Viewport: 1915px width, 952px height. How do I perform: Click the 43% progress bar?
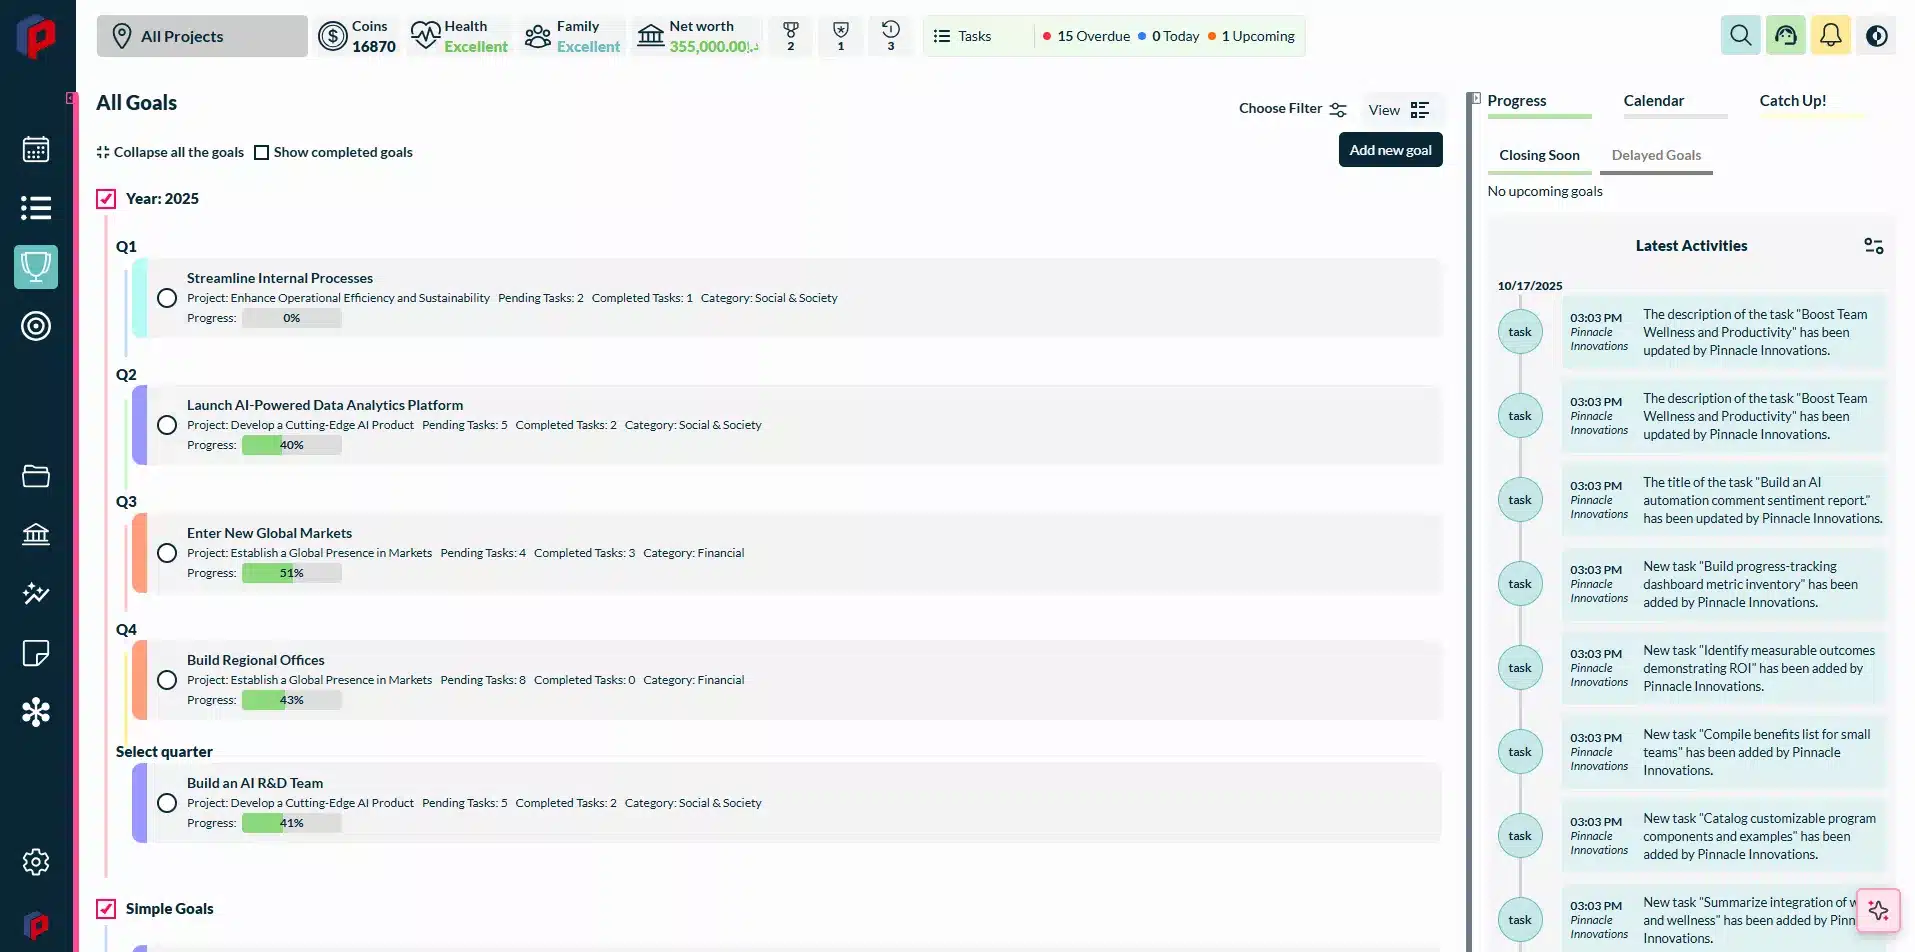(x=291, y=700)
